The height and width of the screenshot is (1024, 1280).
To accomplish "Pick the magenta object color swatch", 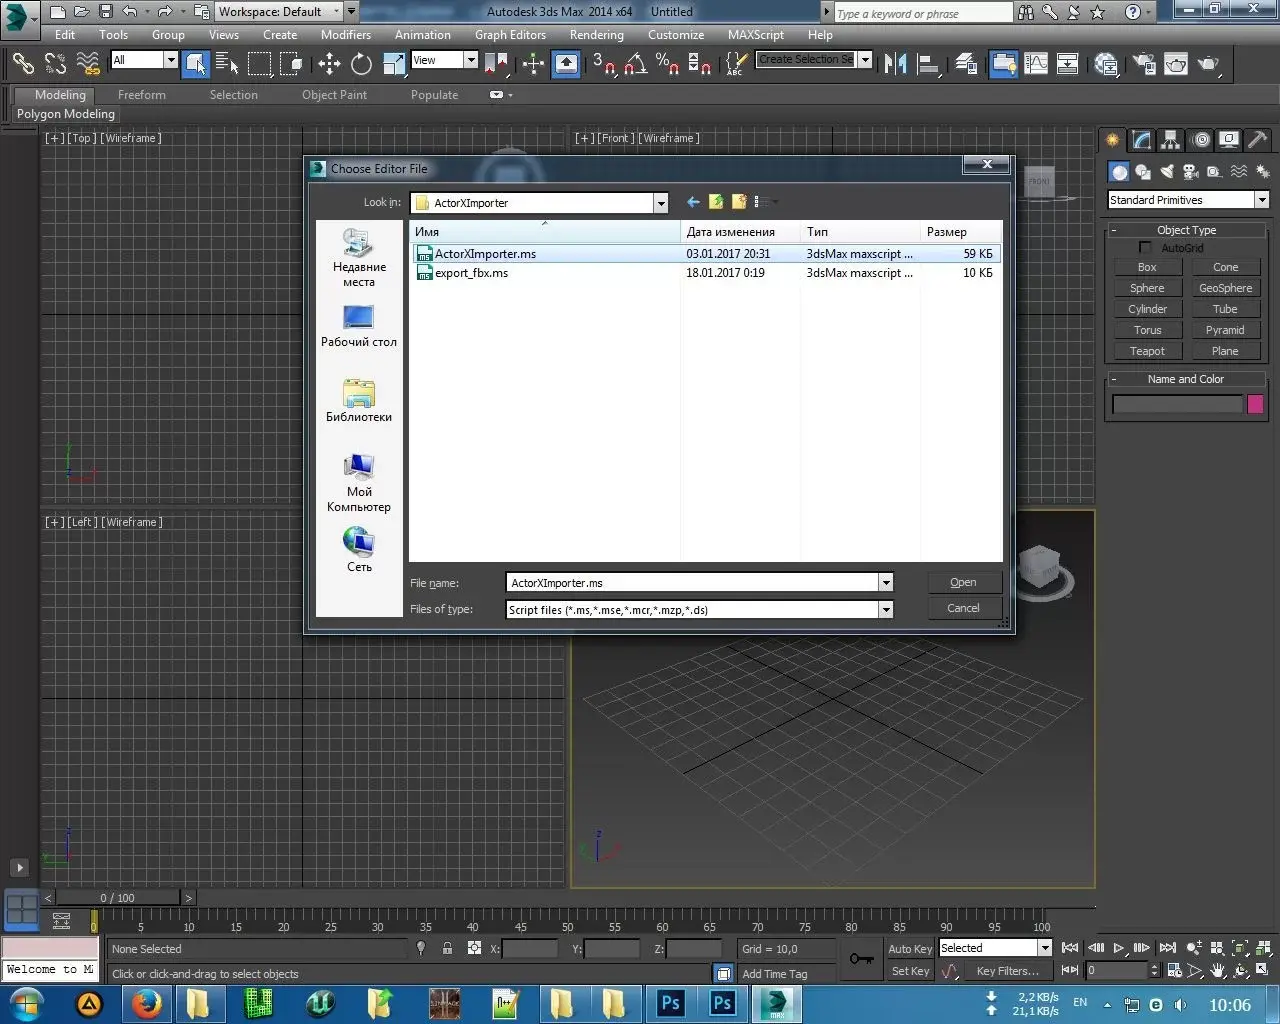I will point(1256,404).
